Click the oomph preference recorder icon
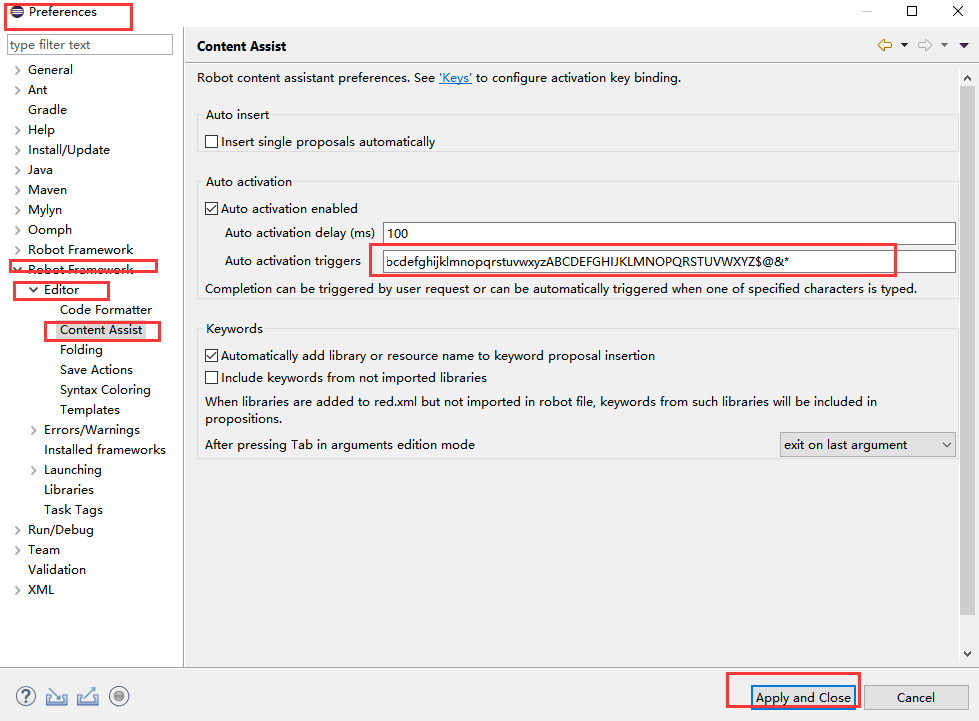This screenshot has width=979, height=721. (119, 697)
